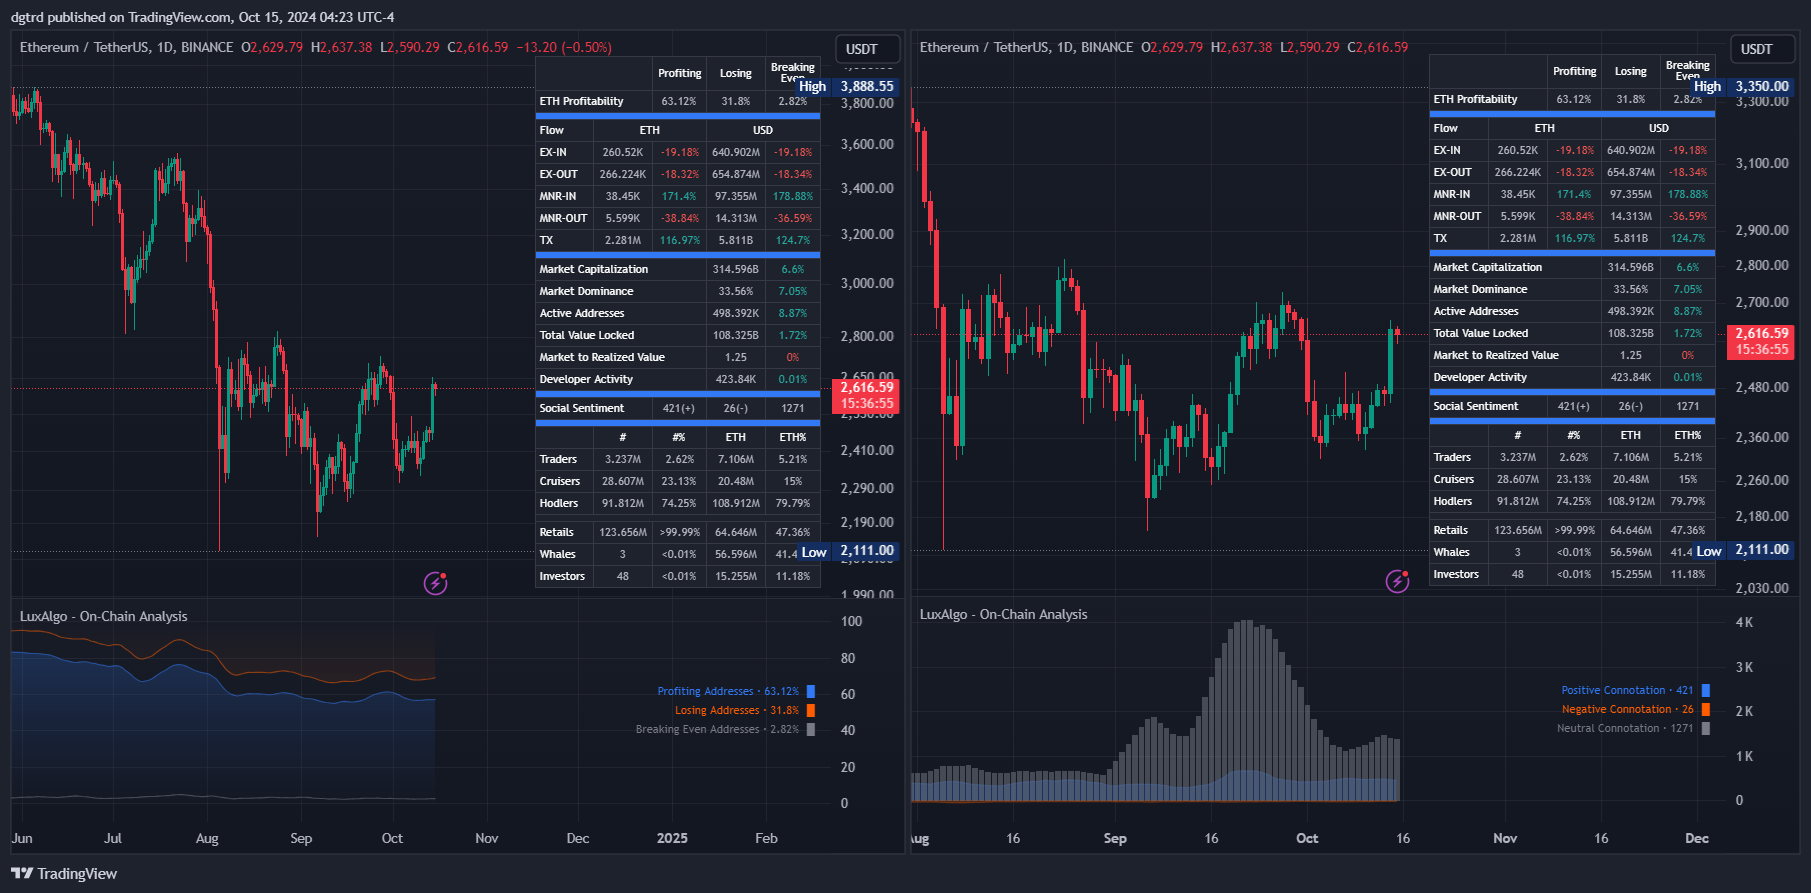
Task: Click the Nov label on right time axis
Action: click(x=1505, y=838)
